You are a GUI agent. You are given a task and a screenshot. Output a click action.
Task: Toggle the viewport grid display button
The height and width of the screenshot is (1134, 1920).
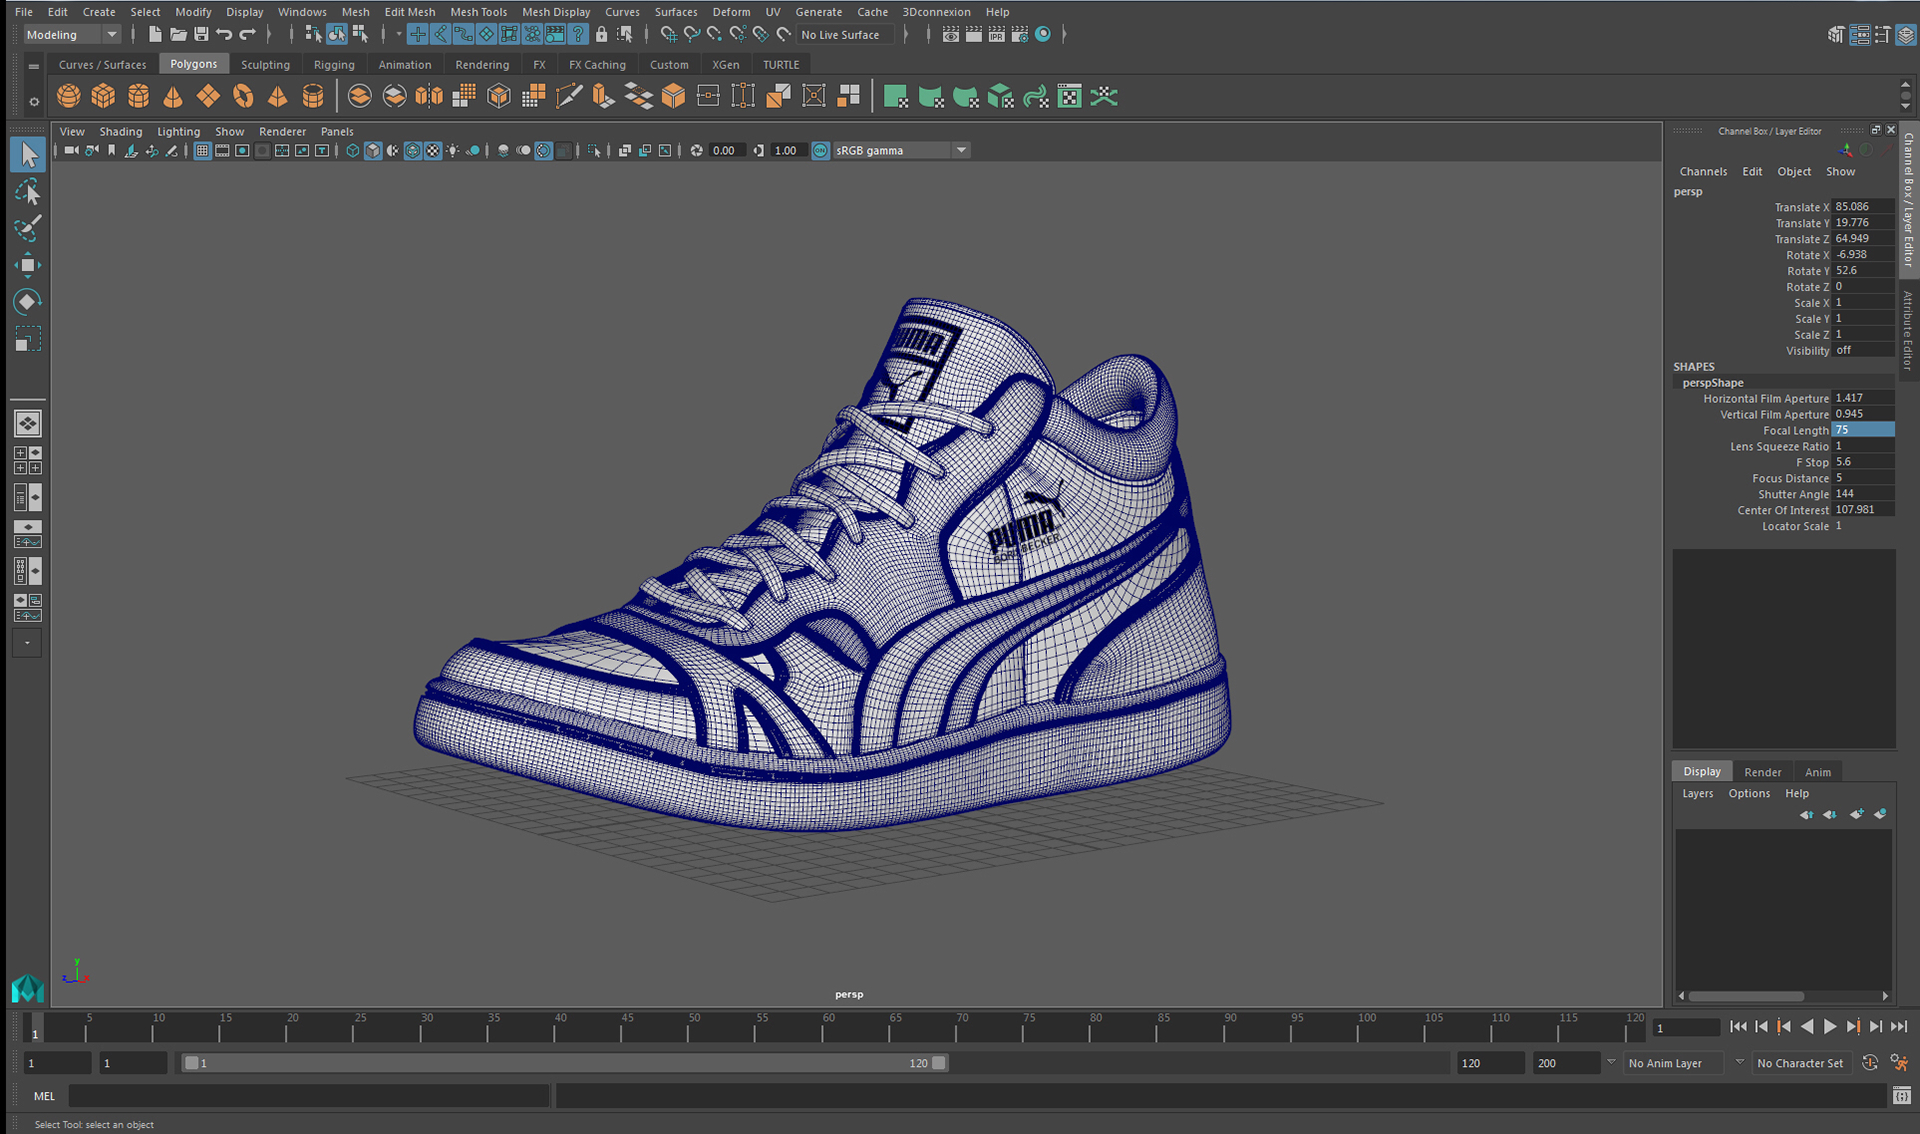click(x=202, y=150)
